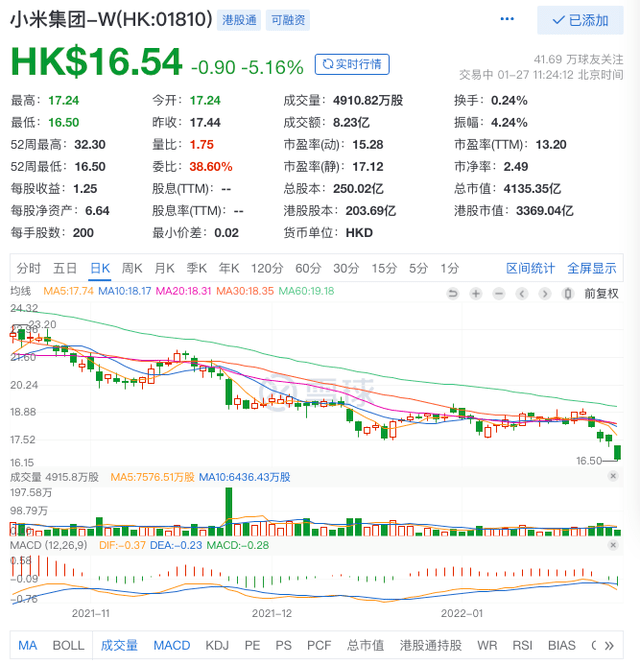Select the 港股通 tag
The image size is (640, 665).
coord(239,20)
